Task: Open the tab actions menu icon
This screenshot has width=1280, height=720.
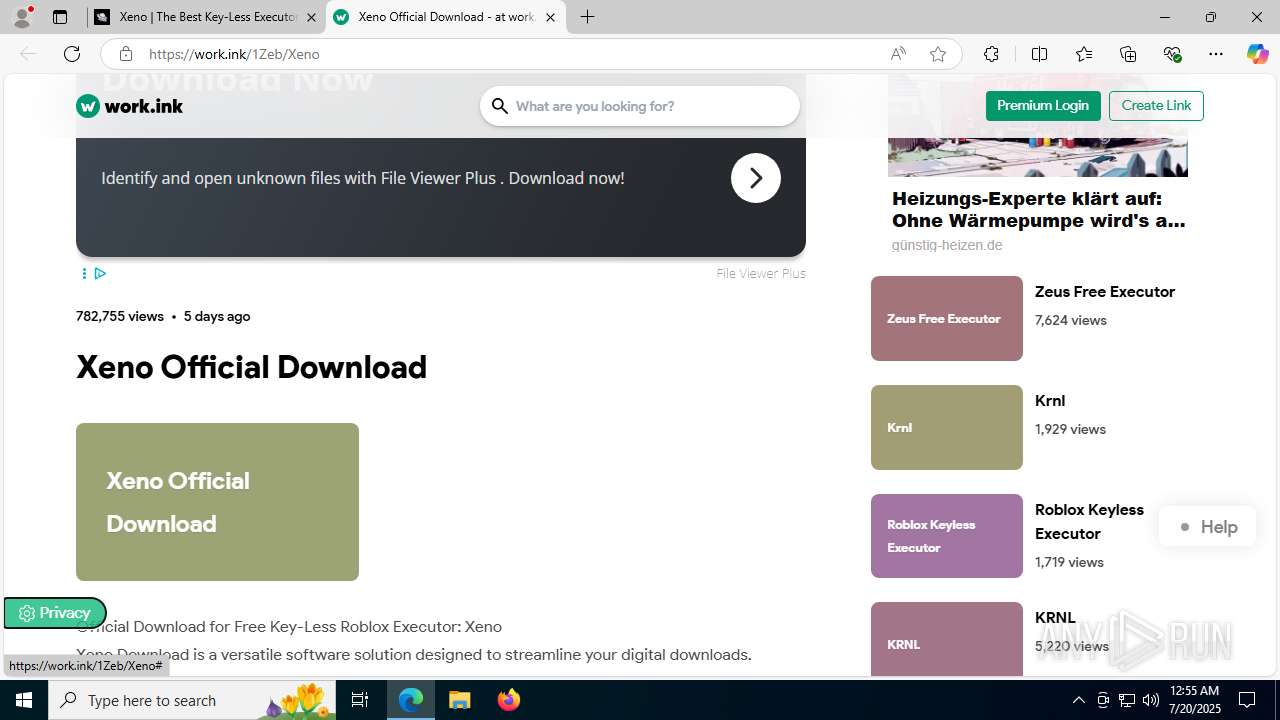Action: [60, 17]
